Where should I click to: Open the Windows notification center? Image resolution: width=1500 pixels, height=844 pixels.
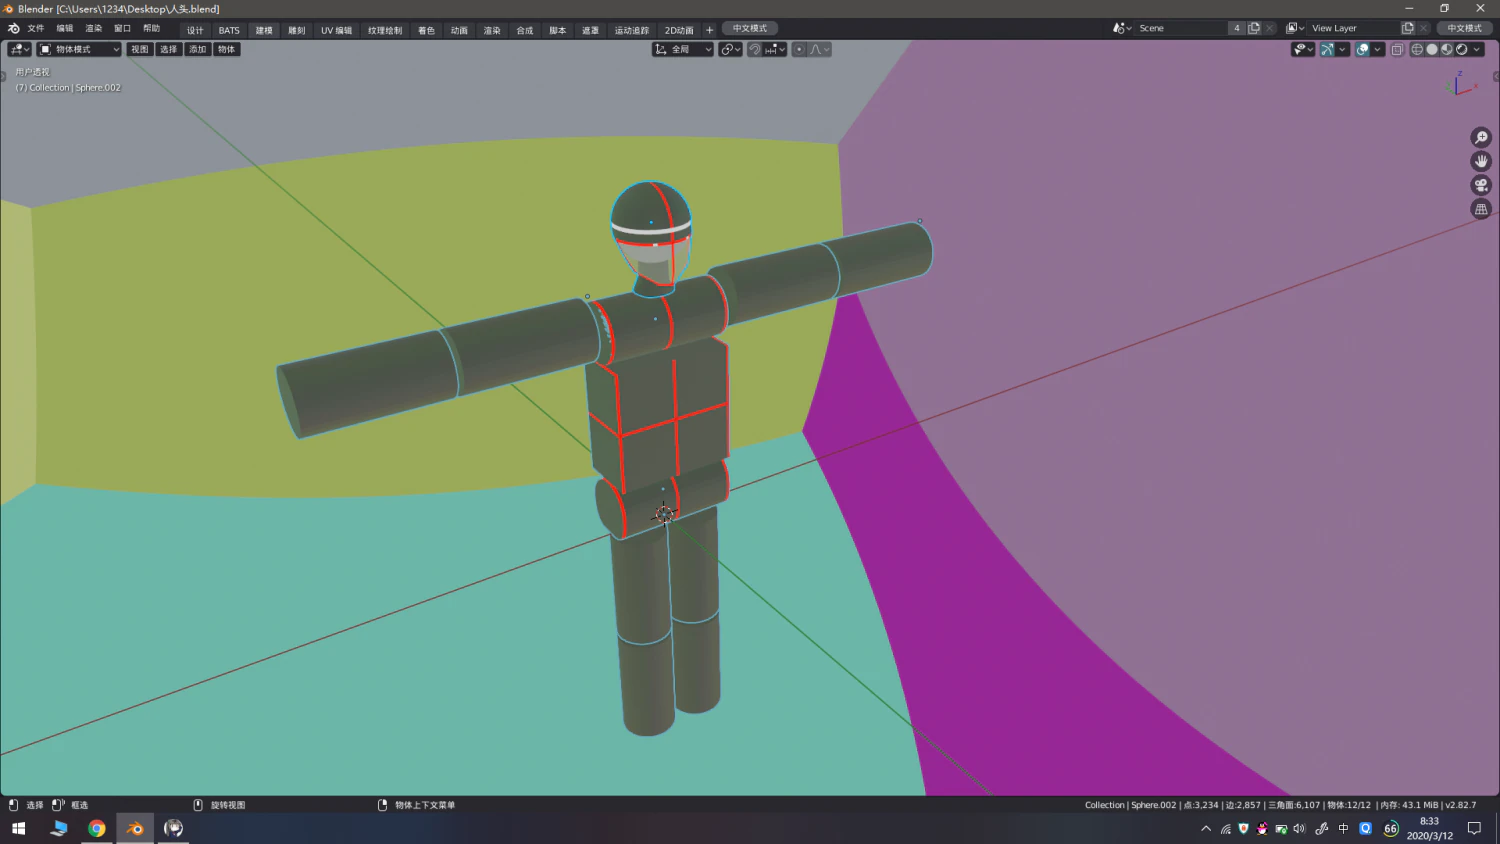point(1474,828)
